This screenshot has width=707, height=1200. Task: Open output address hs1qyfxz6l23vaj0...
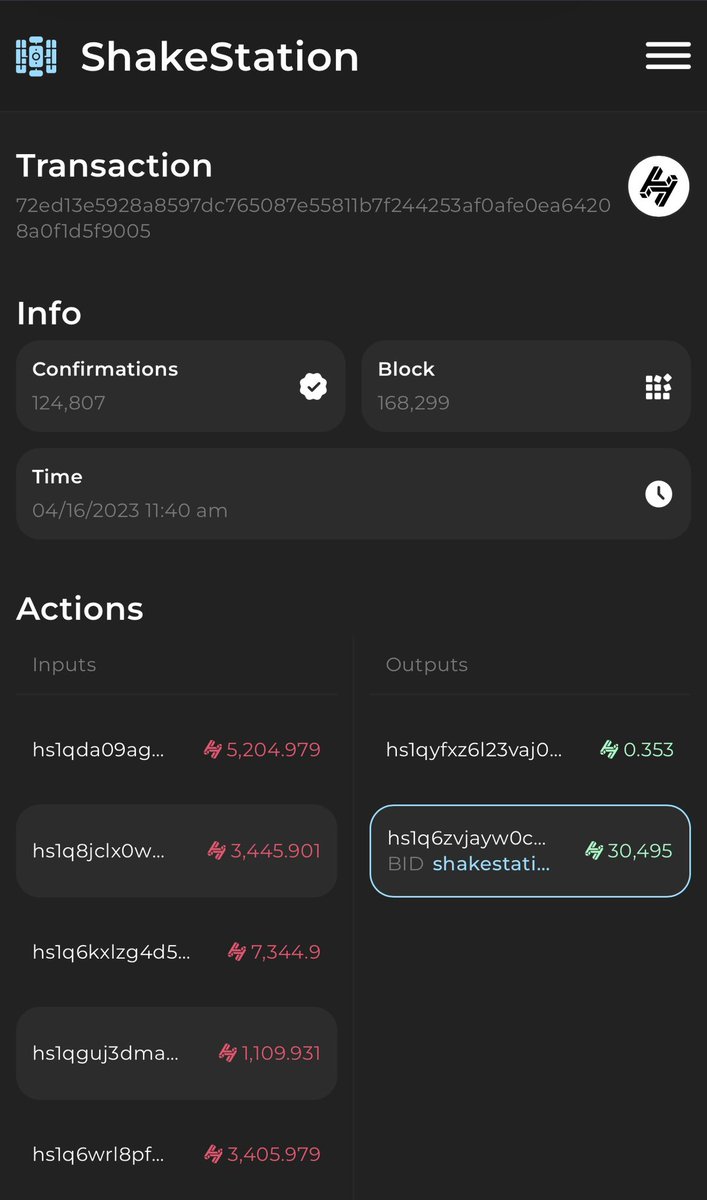pos(474,749)
